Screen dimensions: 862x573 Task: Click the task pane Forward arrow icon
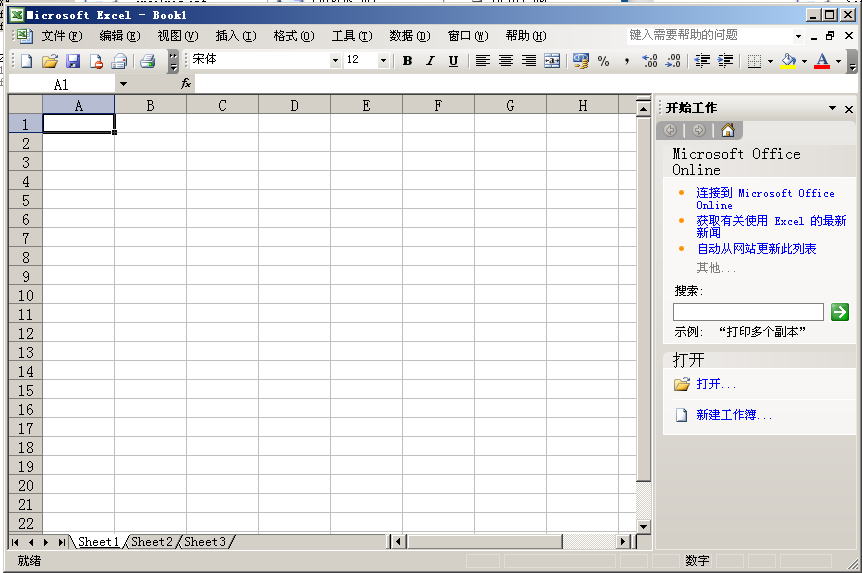(x=699, y=130)
